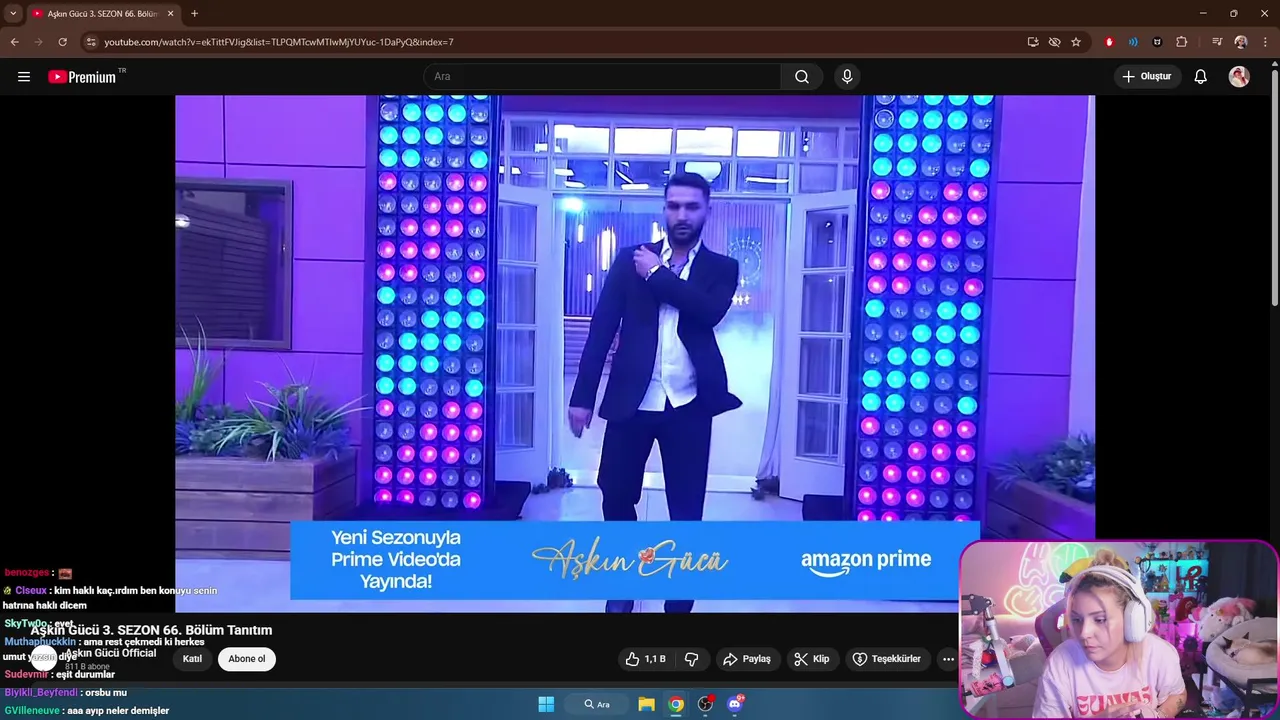Open the red hand ad-blocker extension

1109,42
